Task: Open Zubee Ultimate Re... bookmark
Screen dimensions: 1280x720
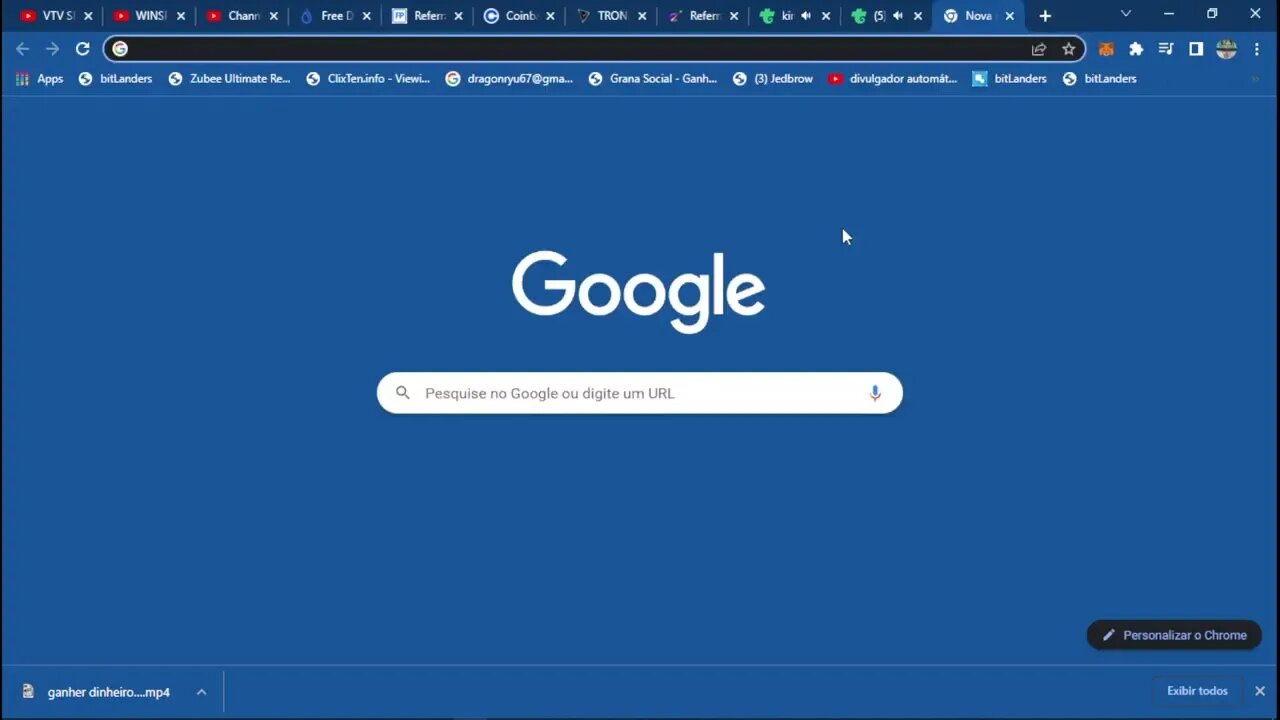Action: pos(229,79)
